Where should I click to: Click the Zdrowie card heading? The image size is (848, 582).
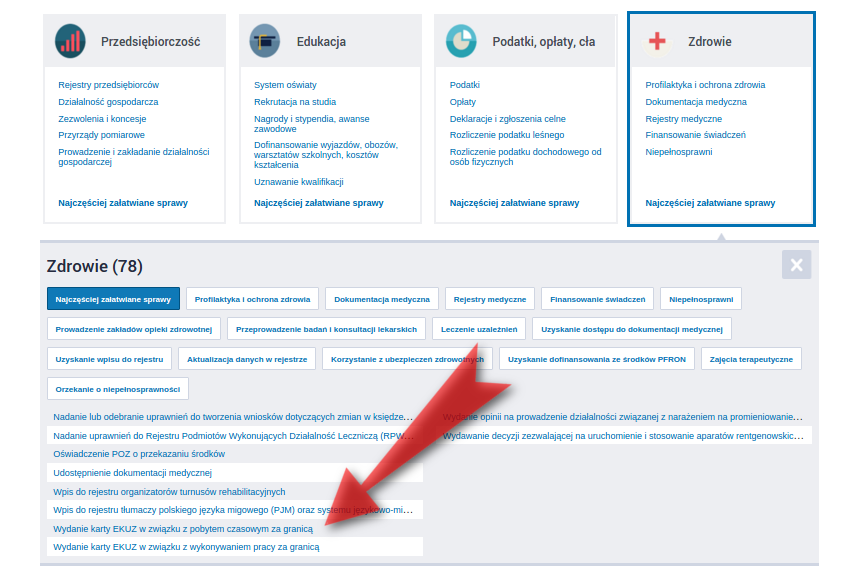click(x=710, y=42)
